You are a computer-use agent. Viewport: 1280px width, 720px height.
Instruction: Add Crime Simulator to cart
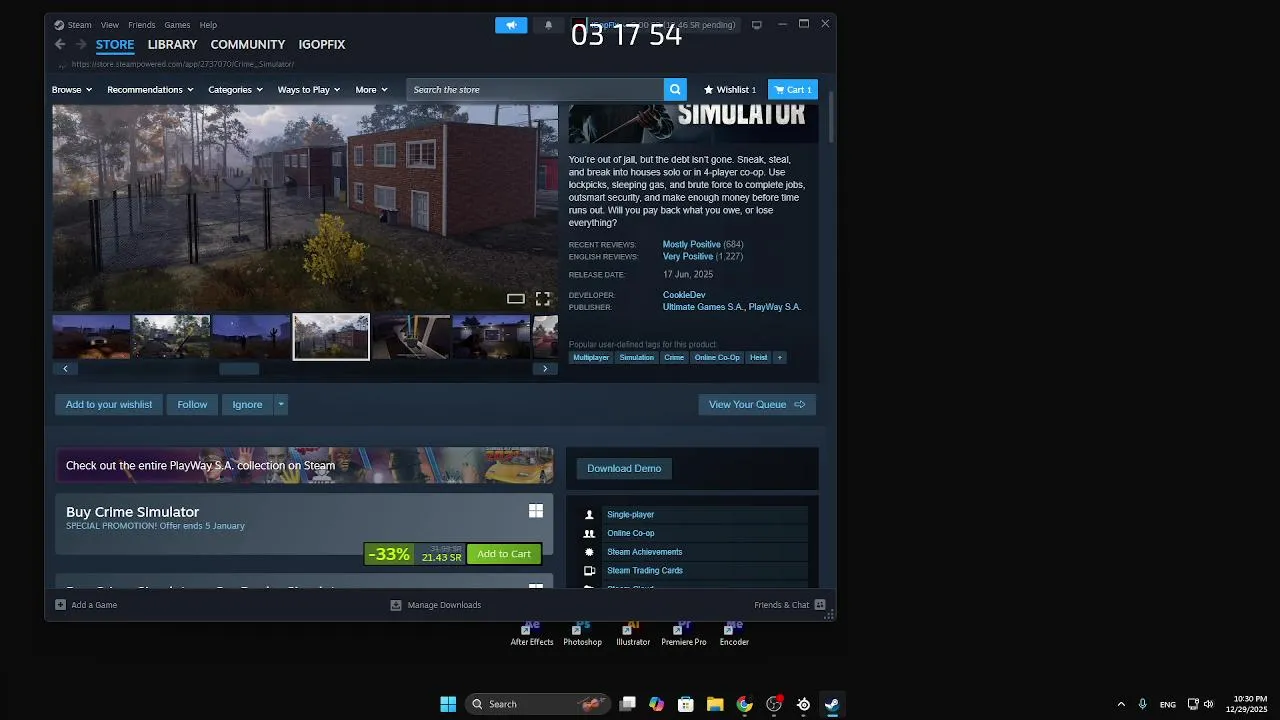504,554
